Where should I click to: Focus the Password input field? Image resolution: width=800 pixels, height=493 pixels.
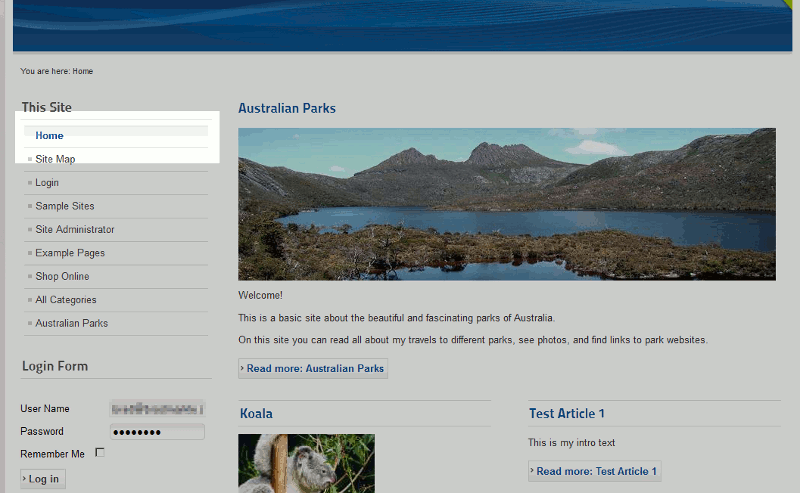157,432
